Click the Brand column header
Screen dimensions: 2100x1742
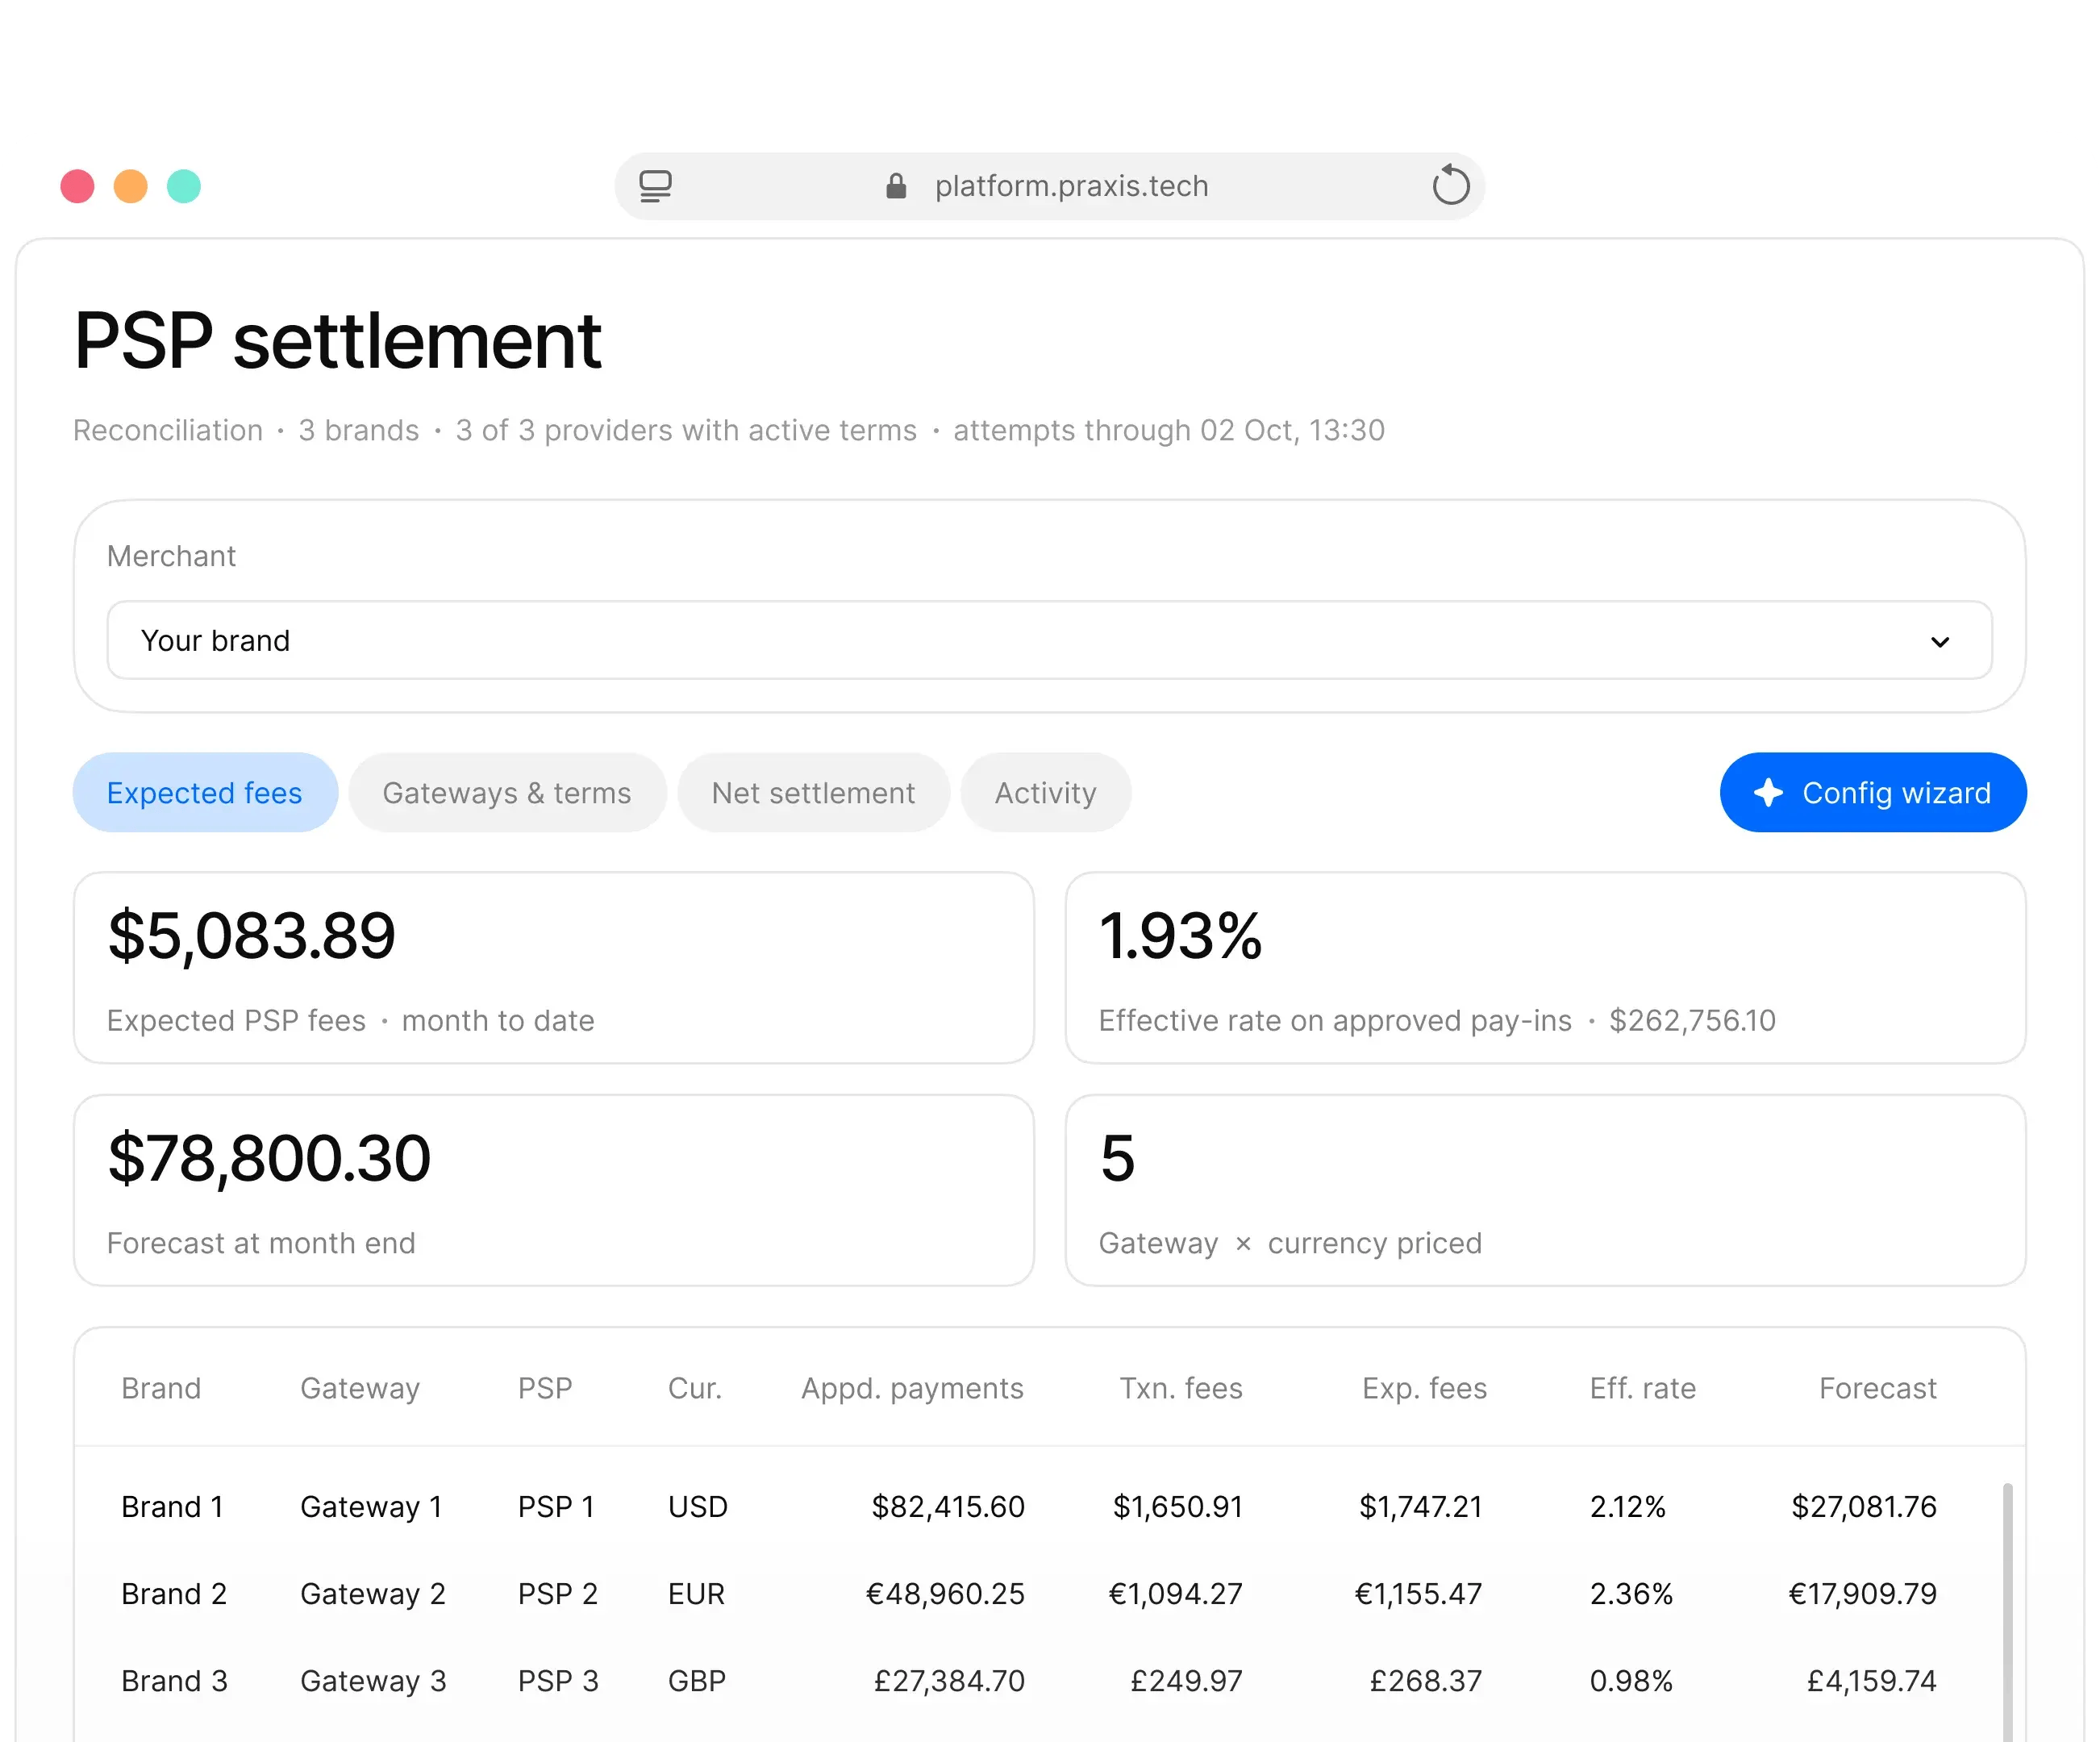(x=161, y=1388)
